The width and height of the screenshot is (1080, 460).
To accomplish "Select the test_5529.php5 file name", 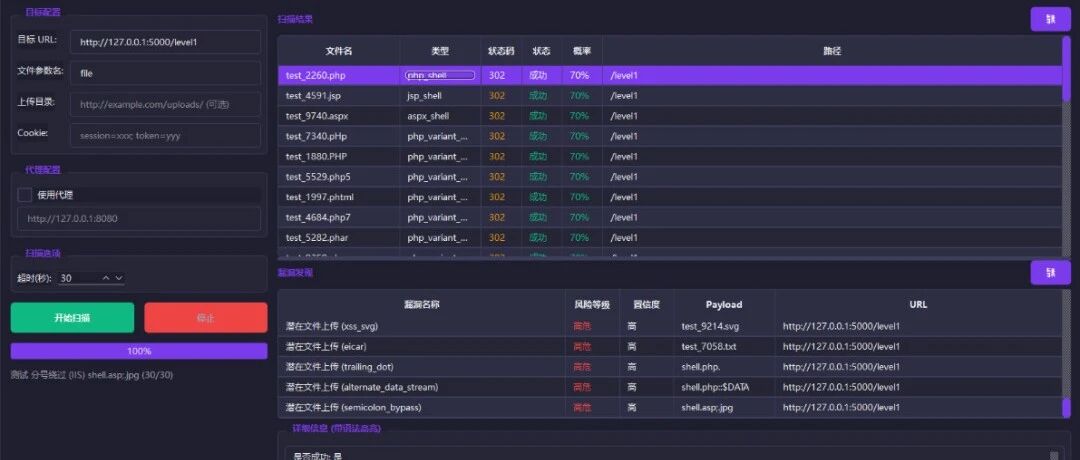I will 318,177.
